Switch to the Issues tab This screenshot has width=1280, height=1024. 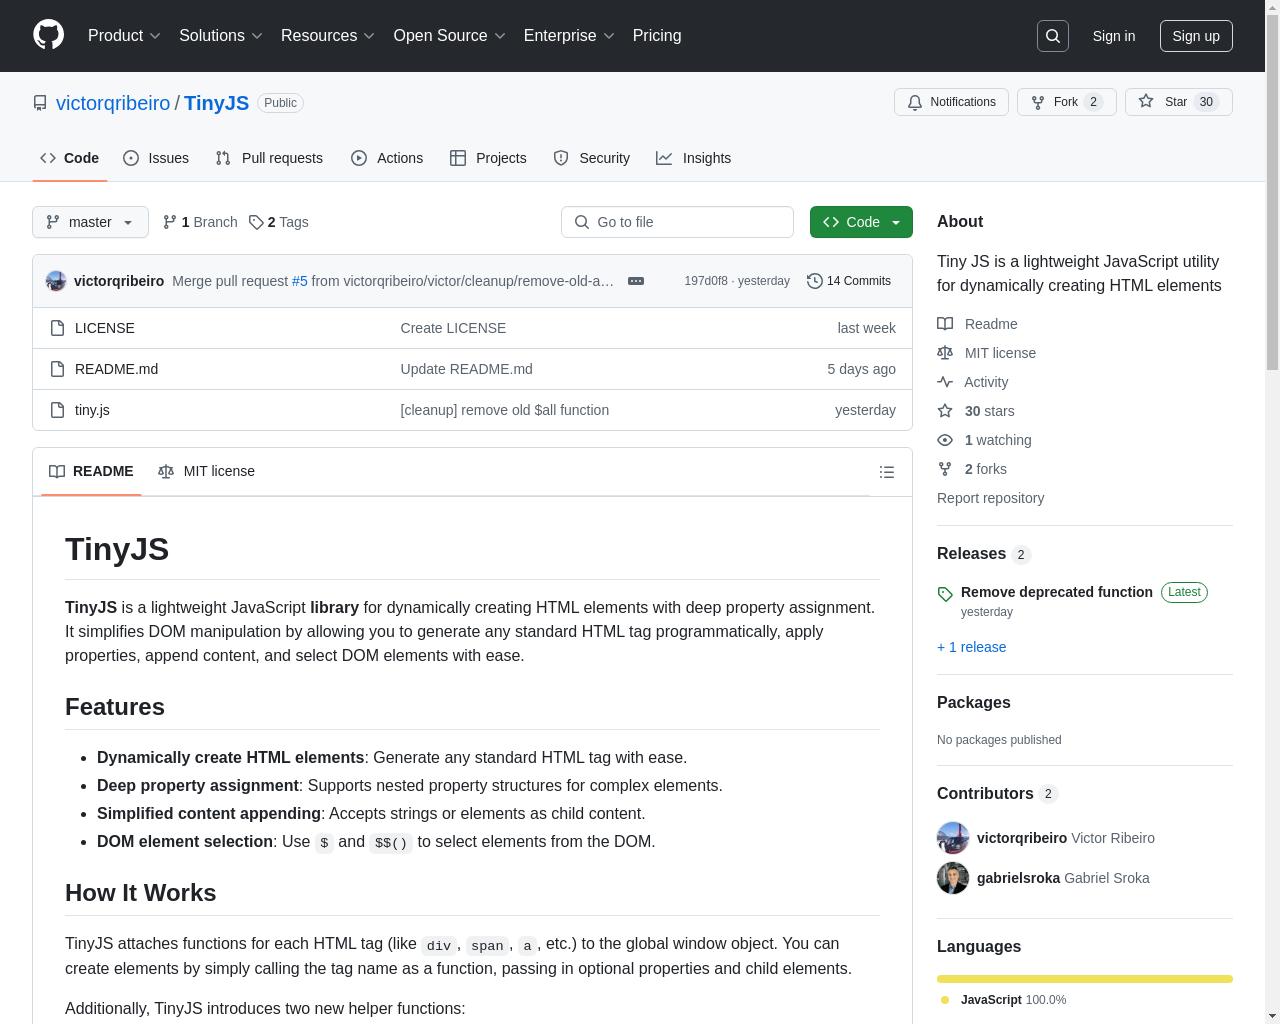pos(156,158)
